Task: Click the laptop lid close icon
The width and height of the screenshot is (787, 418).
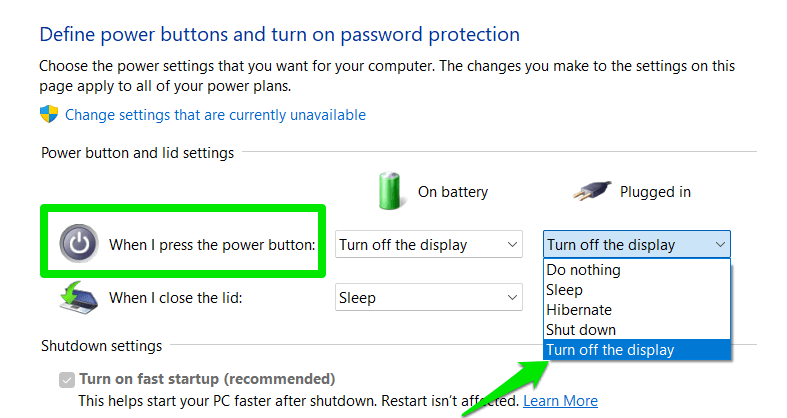Action: (x=78, y=297)
